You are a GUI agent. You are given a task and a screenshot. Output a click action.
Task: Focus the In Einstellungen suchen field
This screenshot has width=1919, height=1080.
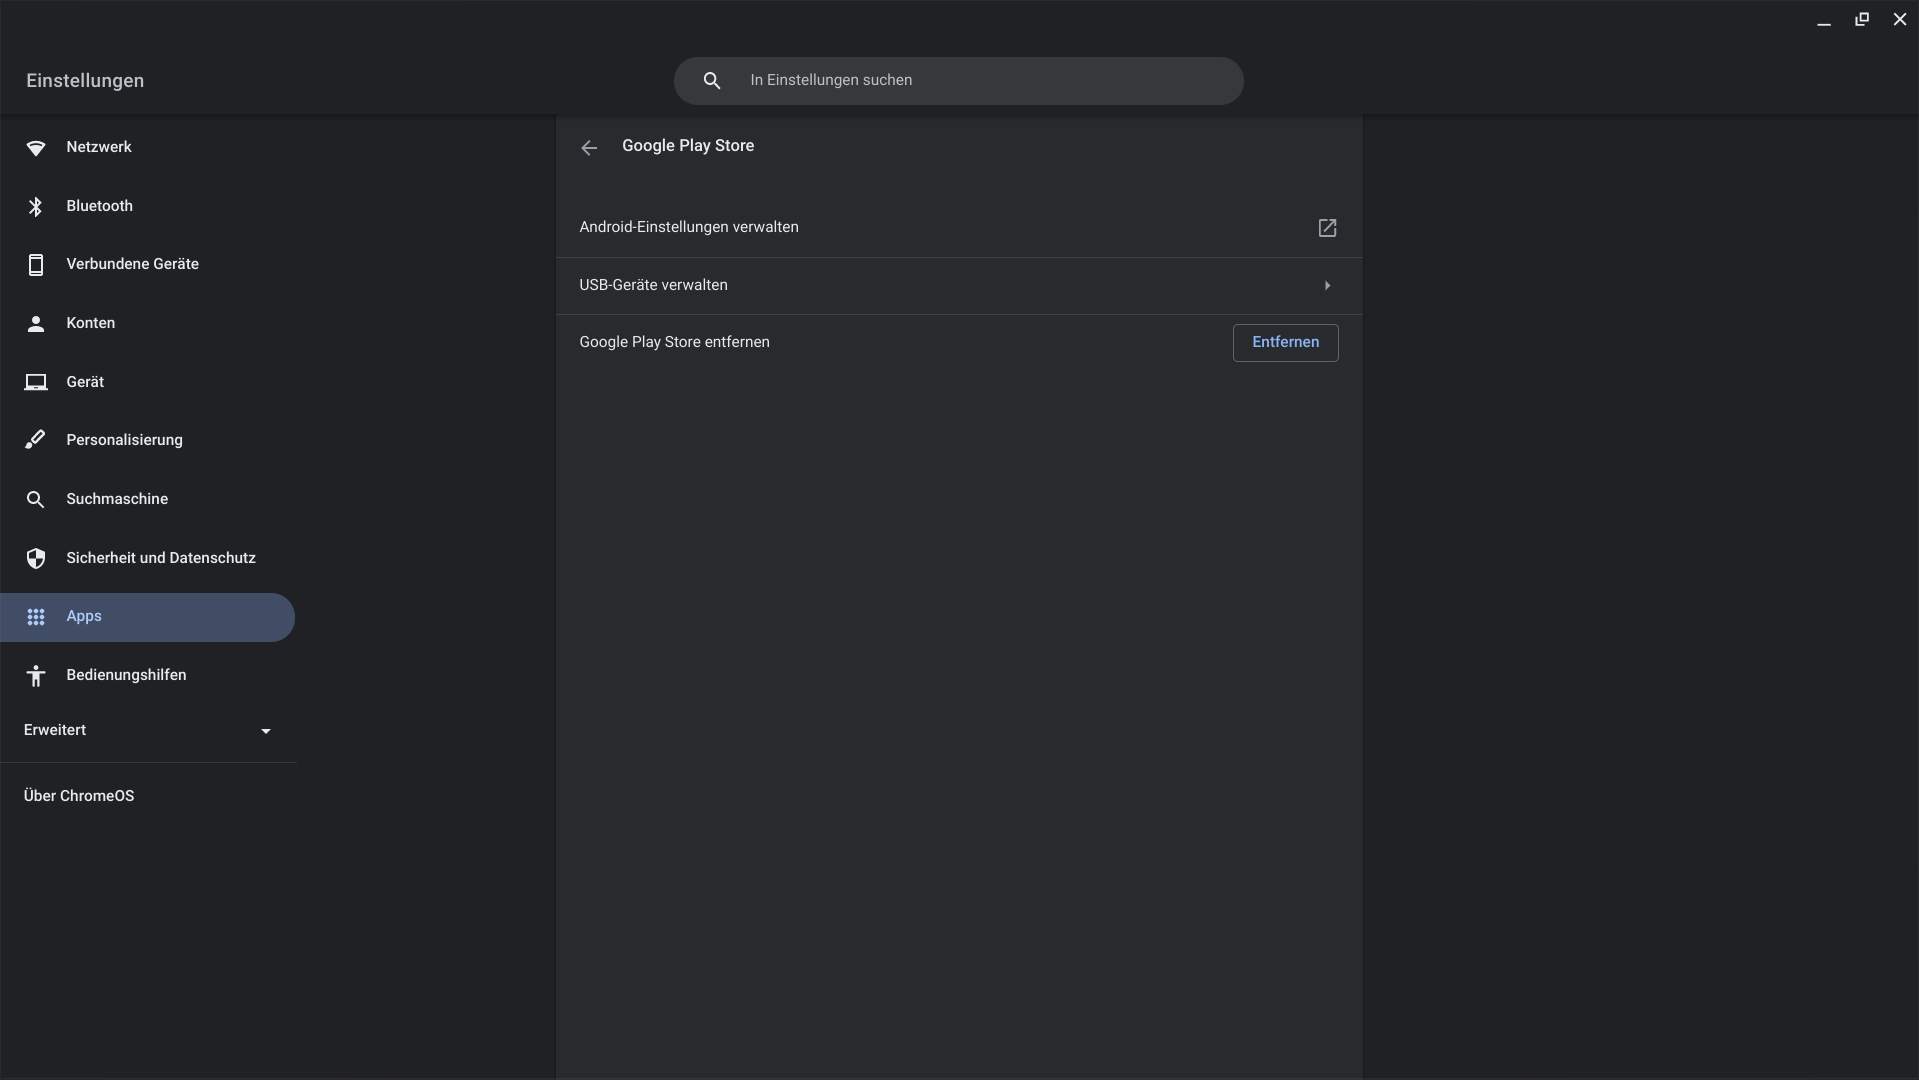(x=980, y=81)
